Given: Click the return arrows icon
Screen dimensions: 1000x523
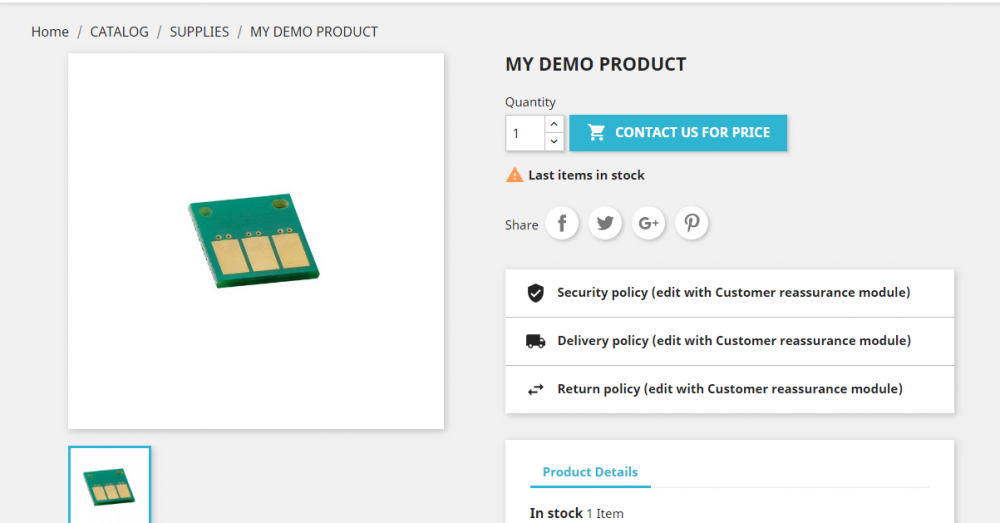Looking at the screenshot, I should tap(536, 389).
